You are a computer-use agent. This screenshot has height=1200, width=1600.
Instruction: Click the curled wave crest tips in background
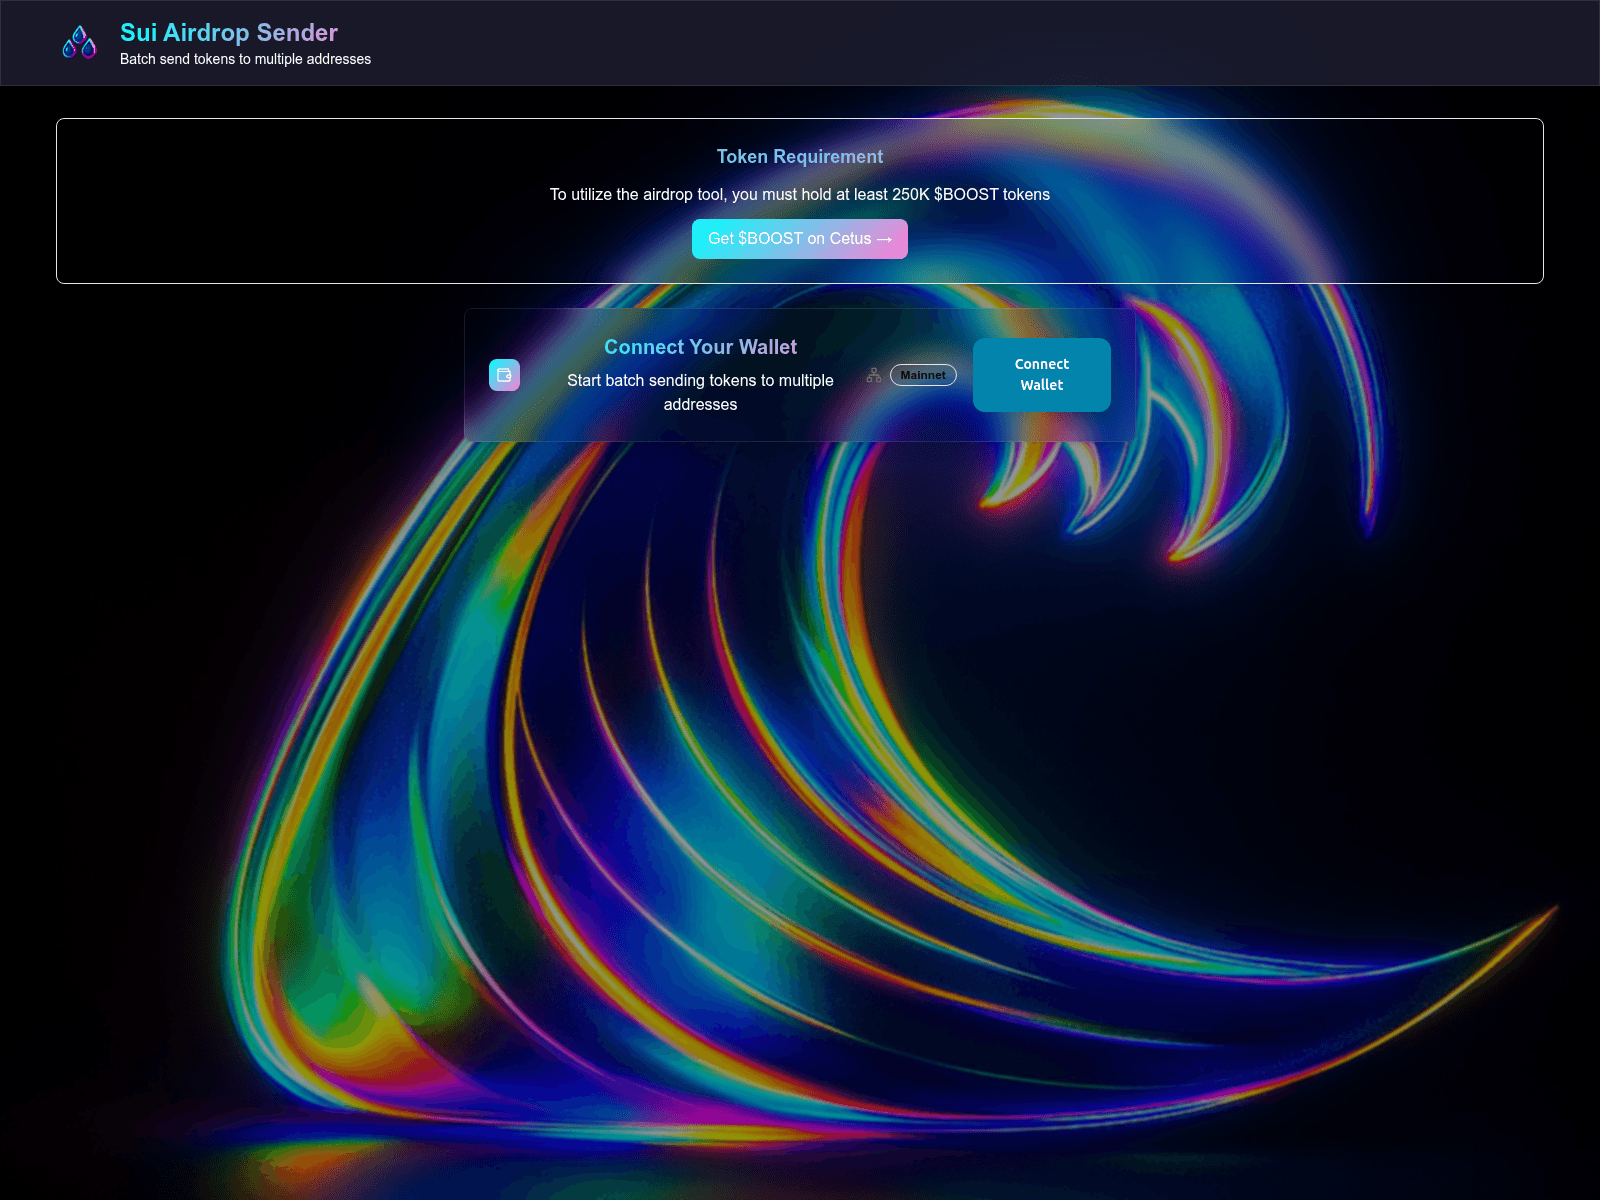(1180, 520)
